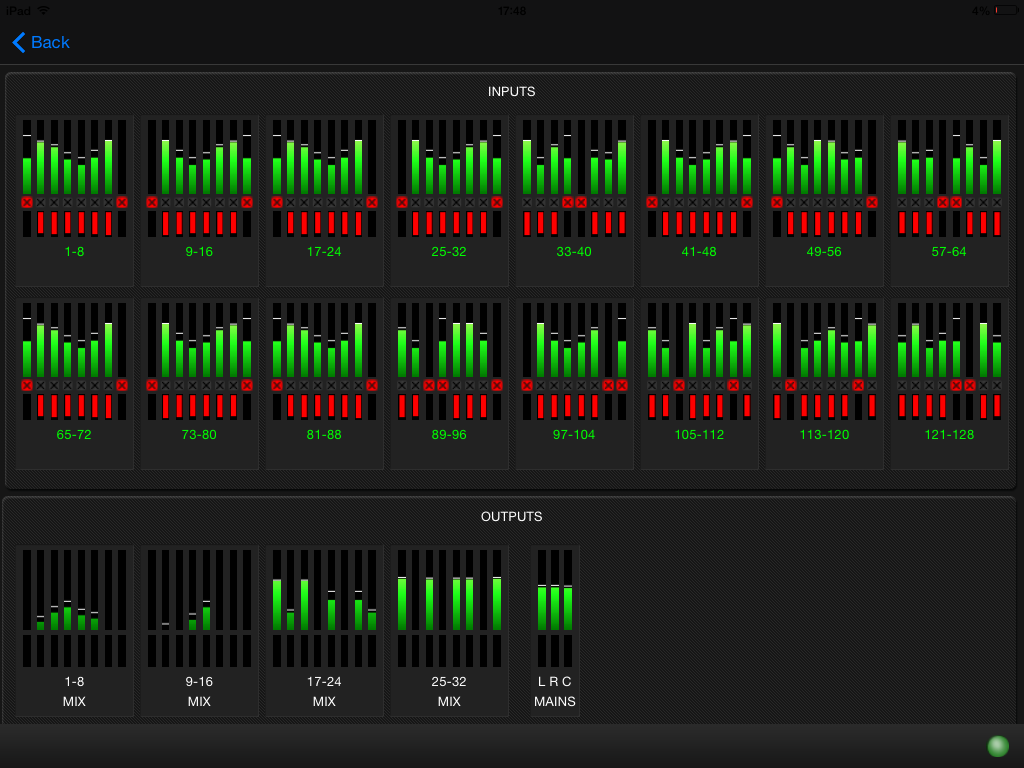The image size is (1024, 768).
Task: Tap the iPad battery icon
Action: 1003,10
